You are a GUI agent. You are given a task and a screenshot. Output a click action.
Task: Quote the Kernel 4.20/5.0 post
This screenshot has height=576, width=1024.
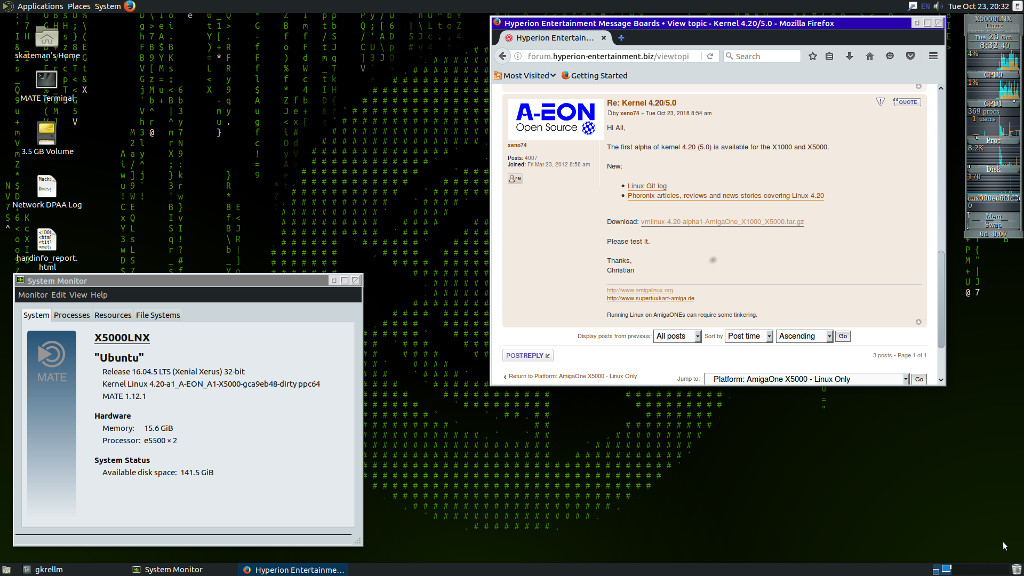pos(906,102)
